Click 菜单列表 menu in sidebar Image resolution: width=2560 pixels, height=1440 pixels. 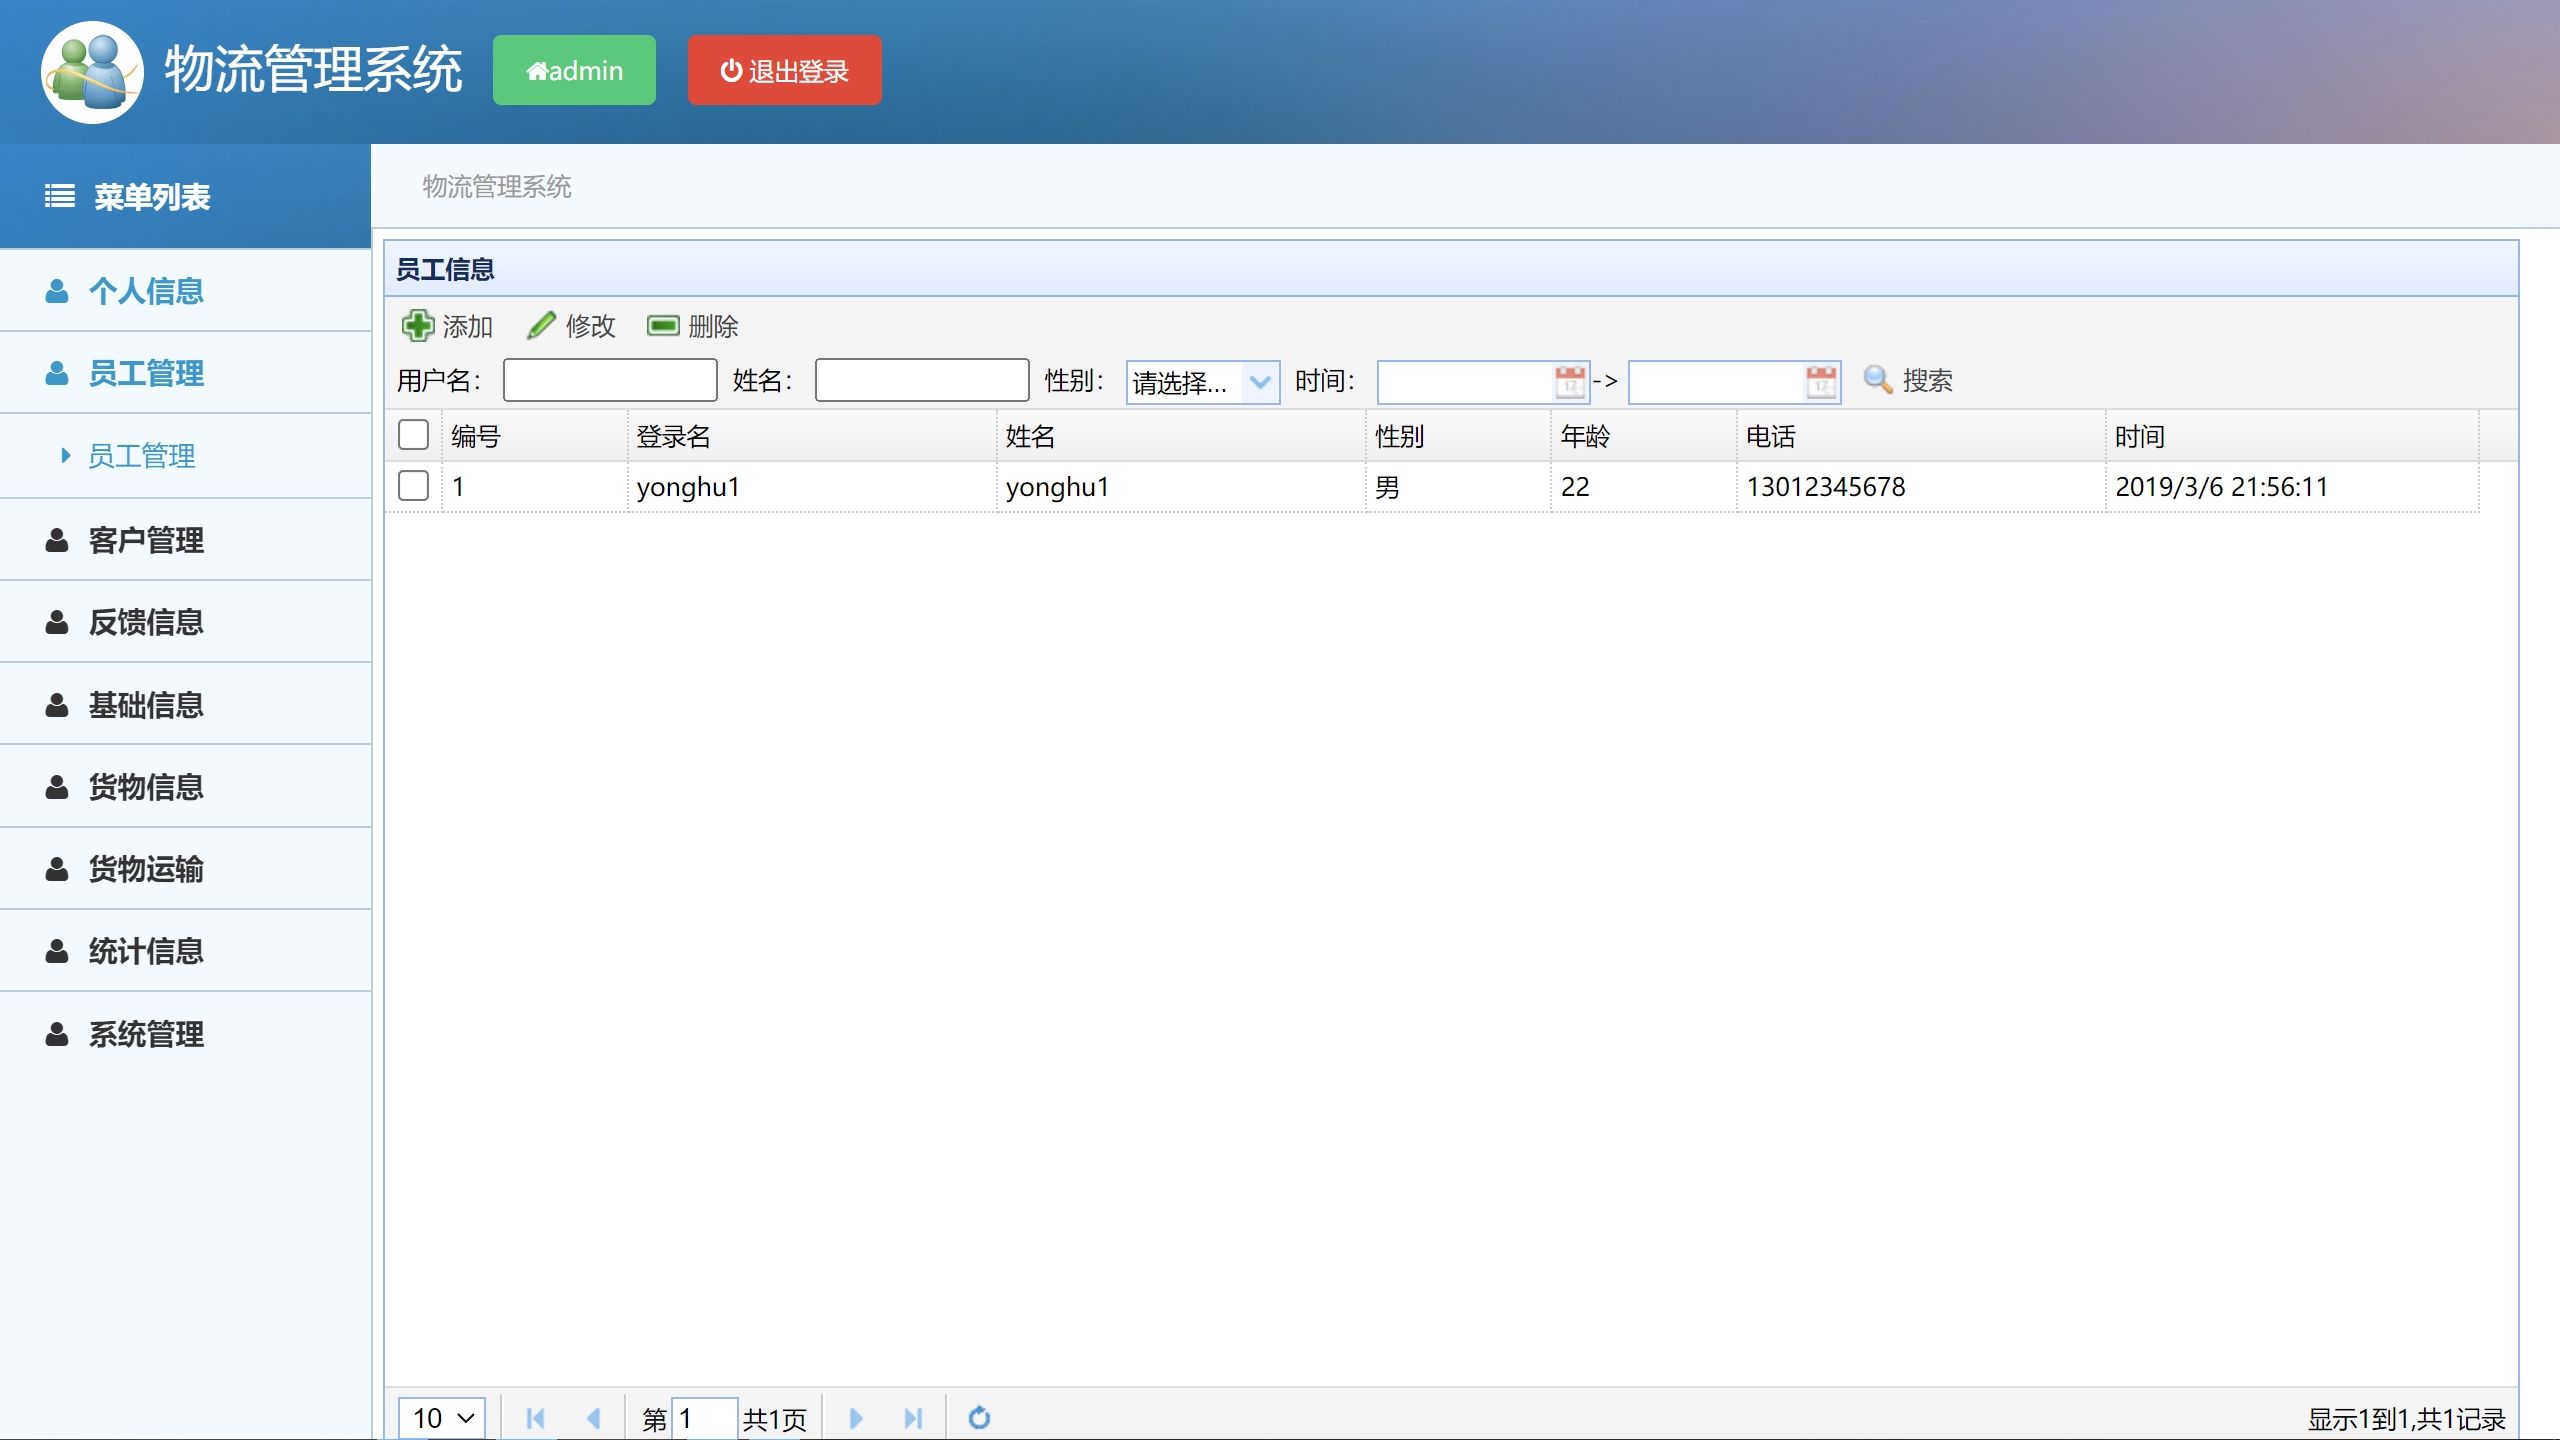point(185,195)
